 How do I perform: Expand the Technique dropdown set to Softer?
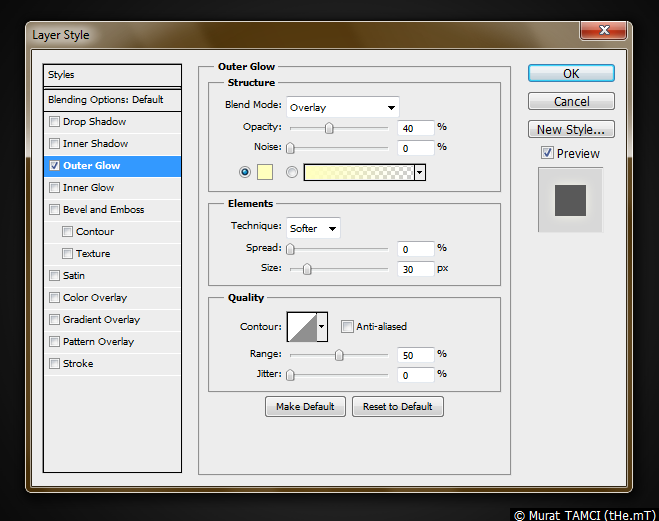313,228
